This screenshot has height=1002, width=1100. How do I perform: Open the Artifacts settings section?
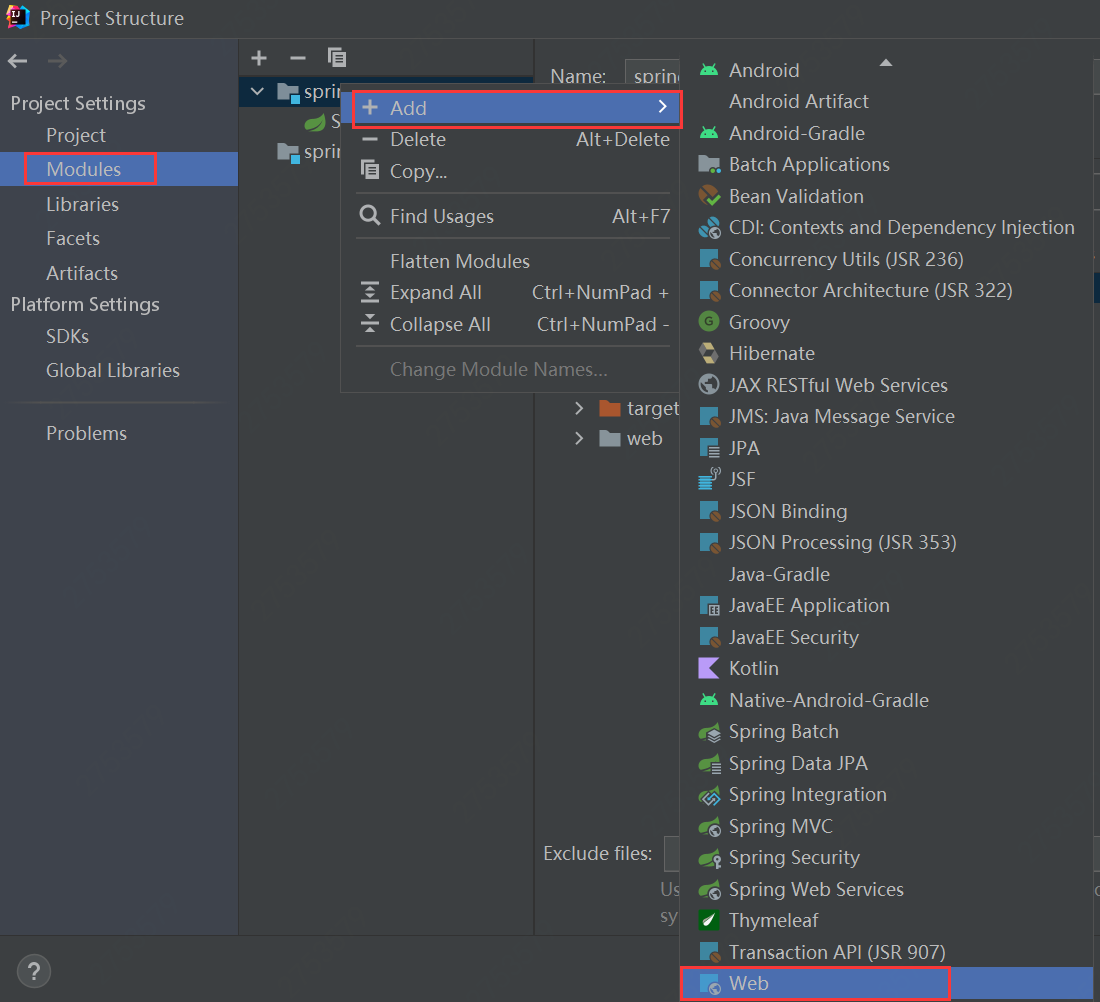[81, 273]
